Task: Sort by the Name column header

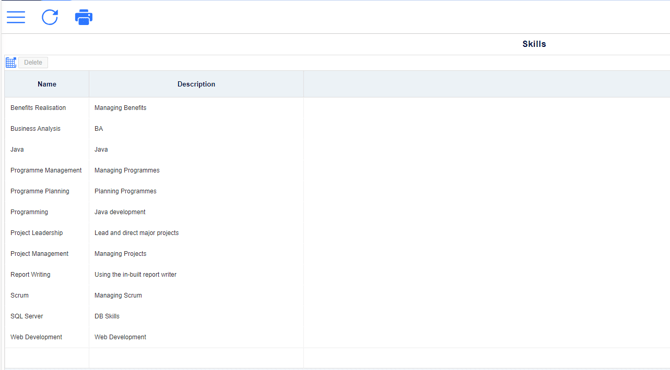Action: (47, 84)
